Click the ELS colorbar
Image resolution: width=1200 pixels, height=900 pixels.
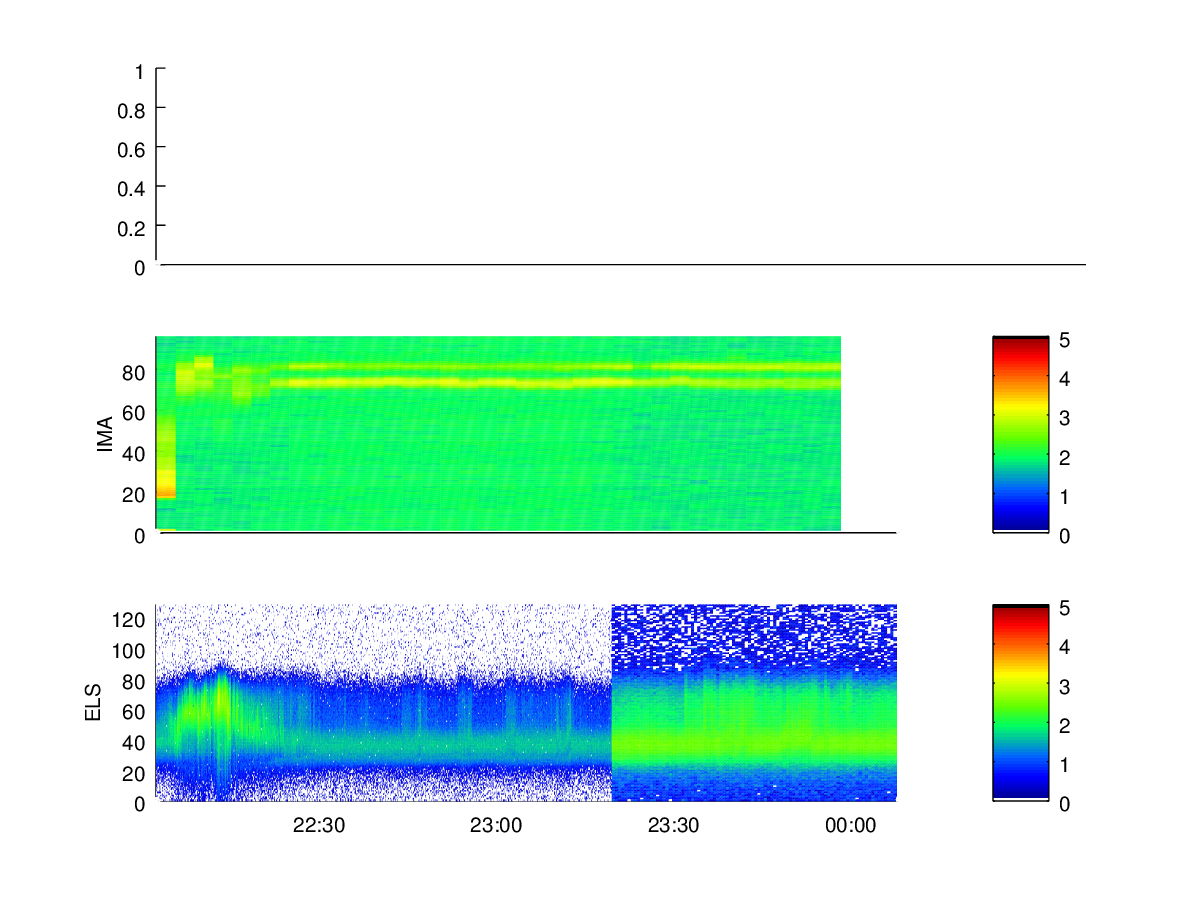pyautogui.click(x=1020, y=702)
